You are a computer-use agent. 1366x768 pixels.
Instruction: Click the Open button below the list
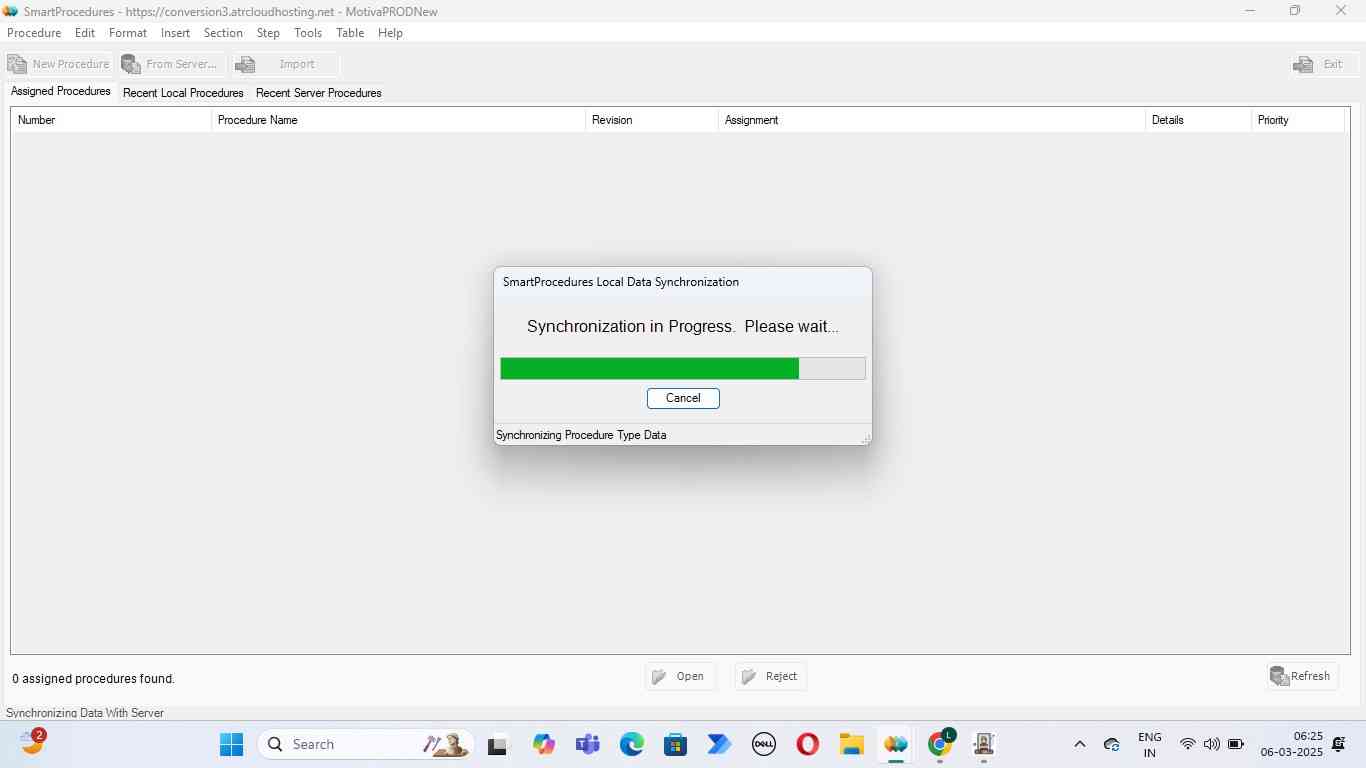[680, 677]
